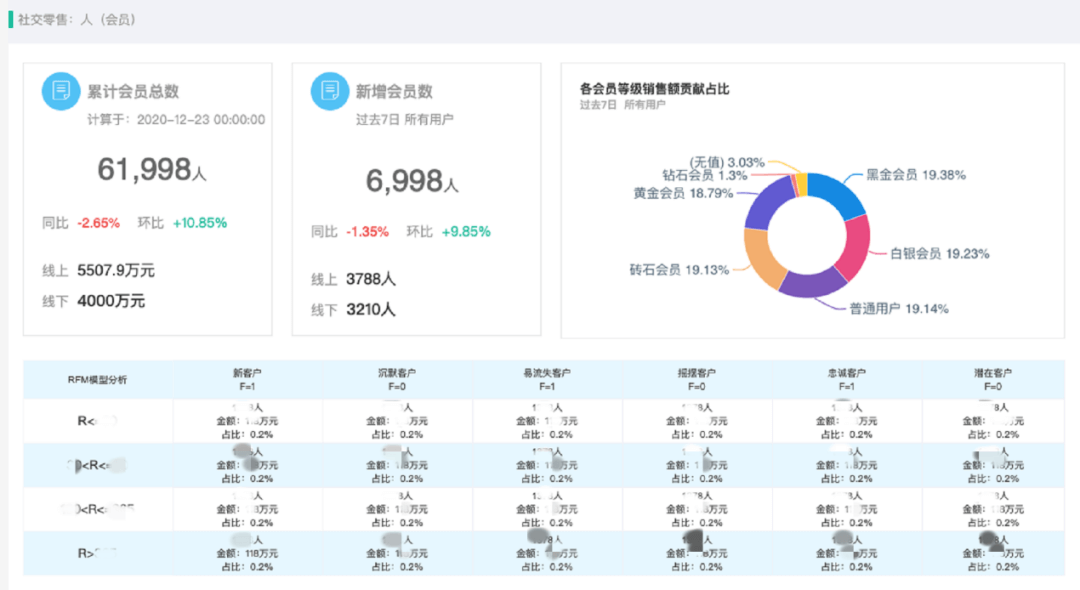Select the 沉默客户 F=0 column header
1080x590 pixels.
tap(397, 379)
